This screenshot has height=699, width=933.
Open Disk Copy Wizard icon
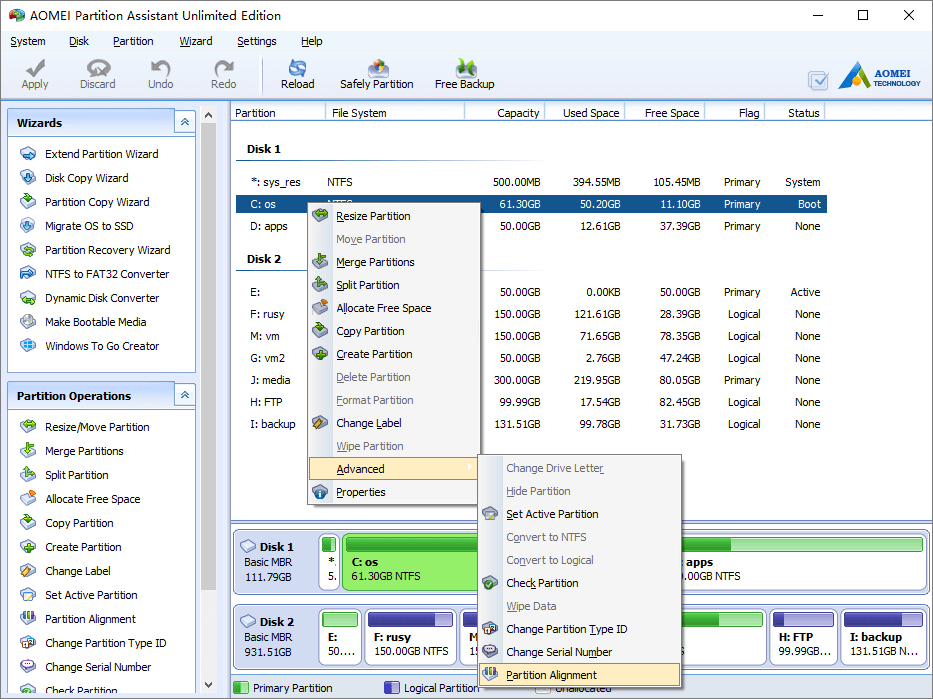tap(28, 178)
